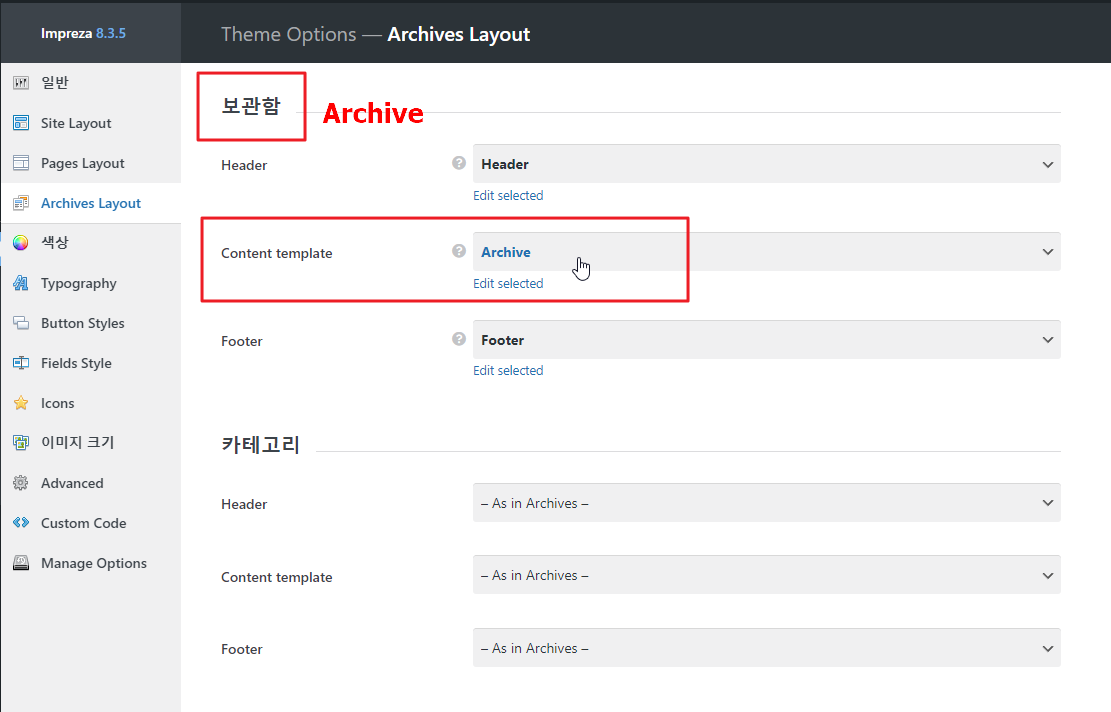Click the Theme Options title text

click(x=288, y=34)
